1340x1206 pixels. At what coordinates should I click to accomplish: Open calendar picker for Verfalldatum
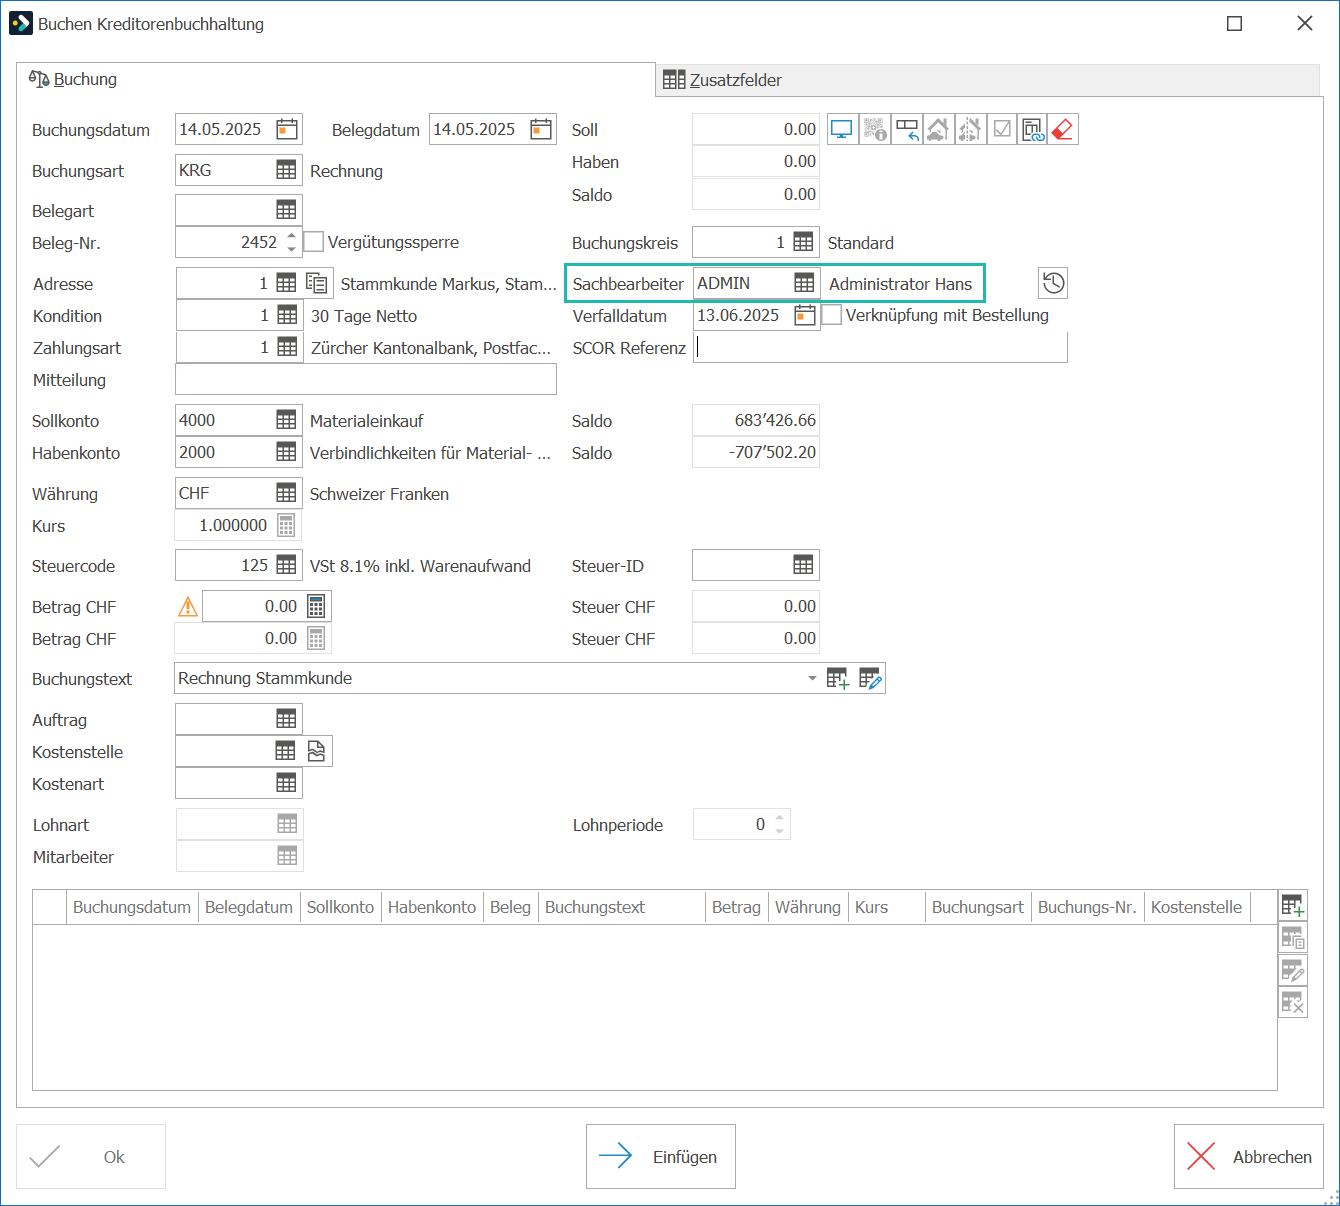click(805, 315)
